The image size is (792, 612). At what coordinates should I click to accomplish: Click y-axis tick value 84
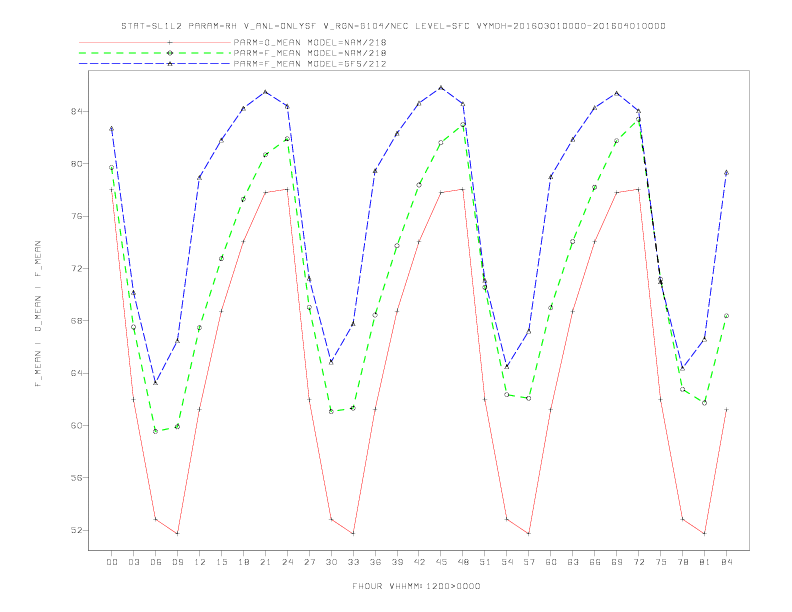77,111
